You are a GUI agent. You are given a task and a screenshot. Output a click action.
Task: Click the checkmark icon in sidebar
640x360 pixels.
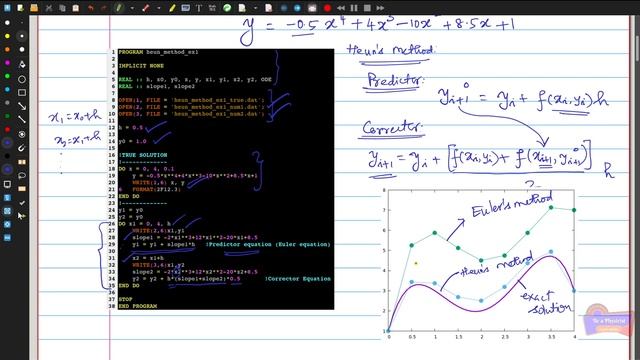coord(22,202)
